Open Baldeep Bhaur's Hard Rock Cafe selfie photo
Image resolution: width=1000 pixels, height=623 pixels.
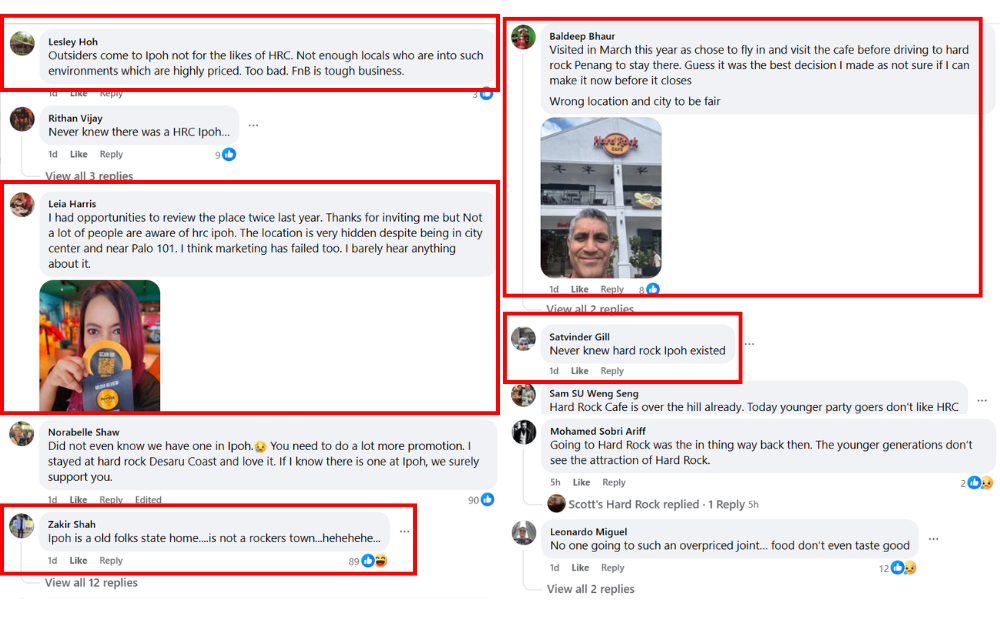click(601, 197)
